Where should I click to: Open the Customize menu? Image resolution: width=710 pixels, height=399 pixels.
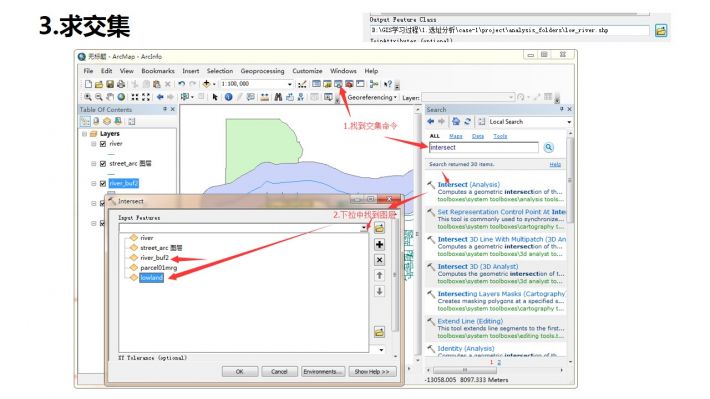click(x=307, y=71)
